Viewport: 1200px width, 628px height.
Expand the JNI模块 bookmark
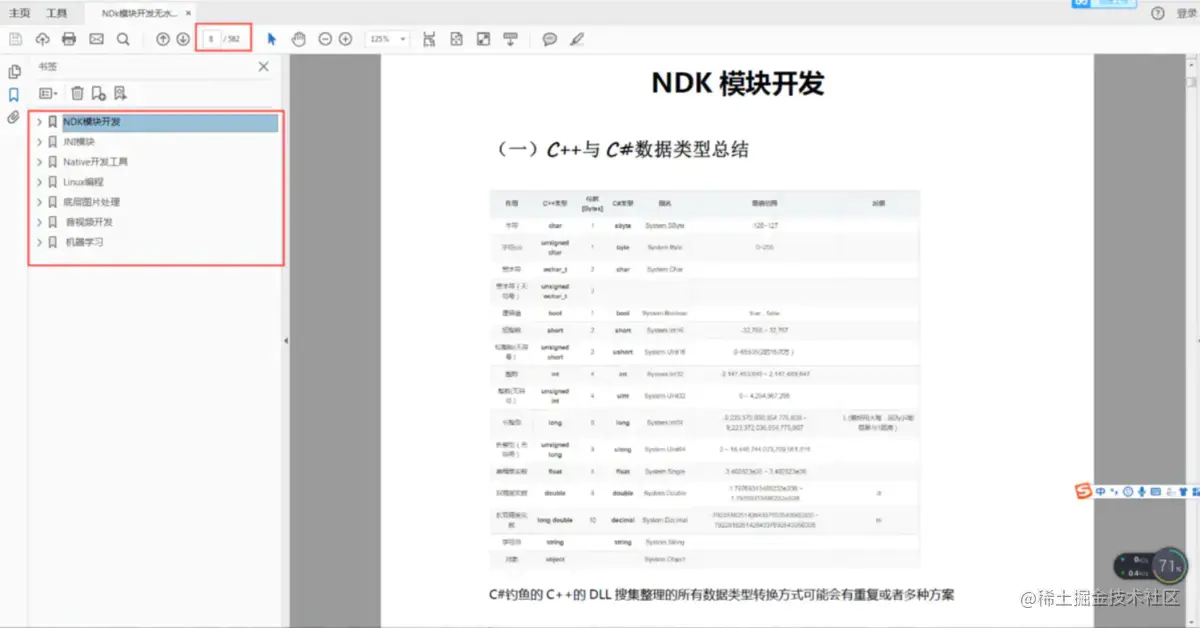(x=38, y=141)
